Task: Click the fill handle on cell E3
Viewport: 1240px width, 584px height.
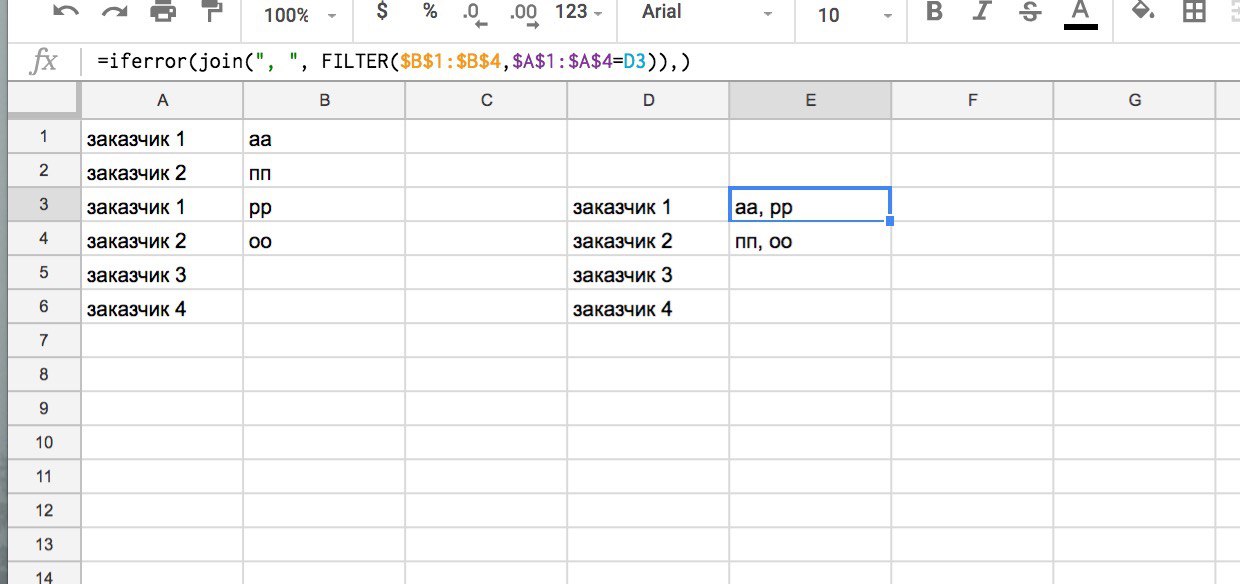Action: [x=890, y=221]
